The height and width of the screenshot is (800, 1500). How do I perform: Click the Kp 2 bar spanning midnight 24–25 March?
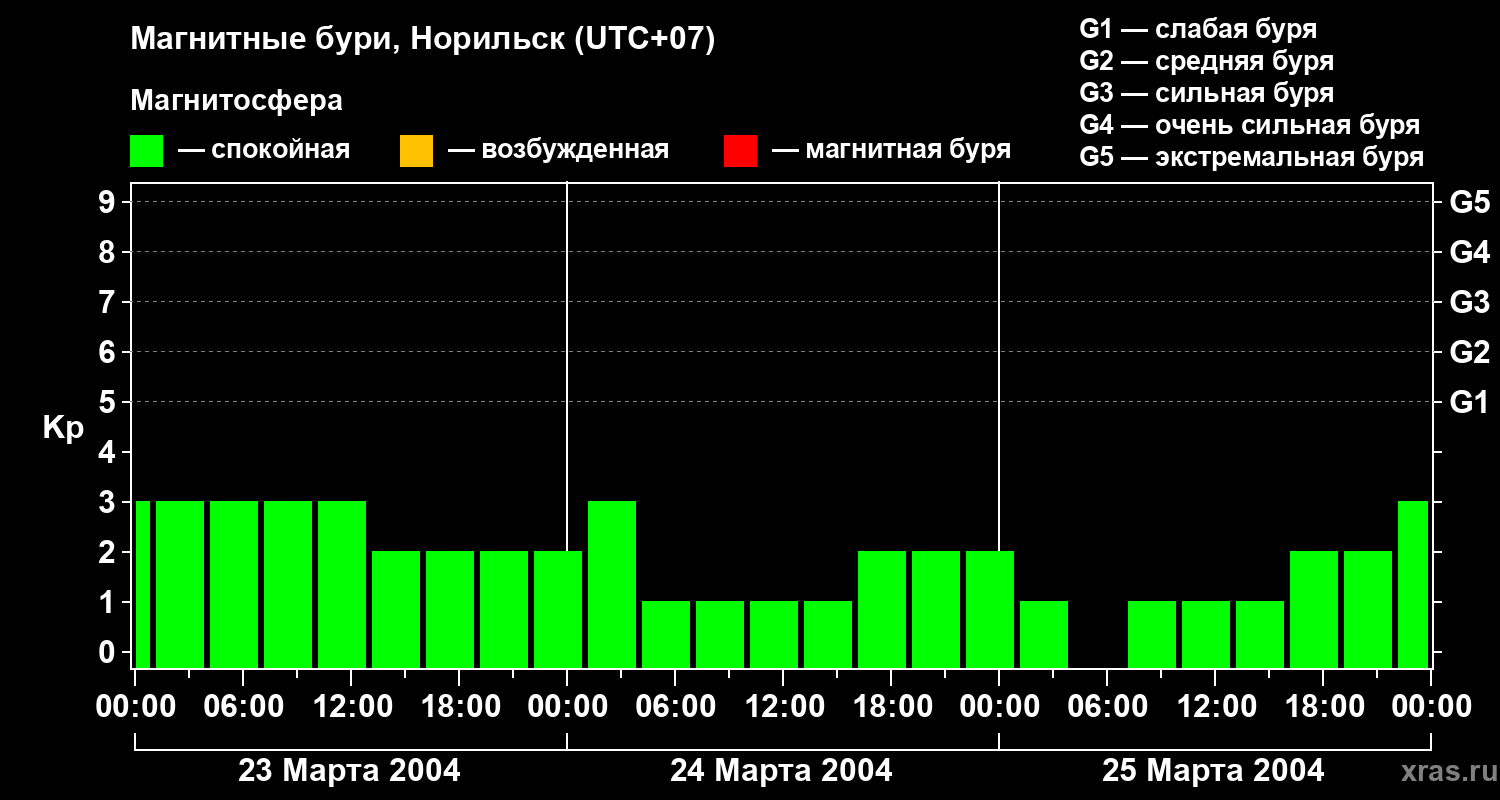point(990,609)
